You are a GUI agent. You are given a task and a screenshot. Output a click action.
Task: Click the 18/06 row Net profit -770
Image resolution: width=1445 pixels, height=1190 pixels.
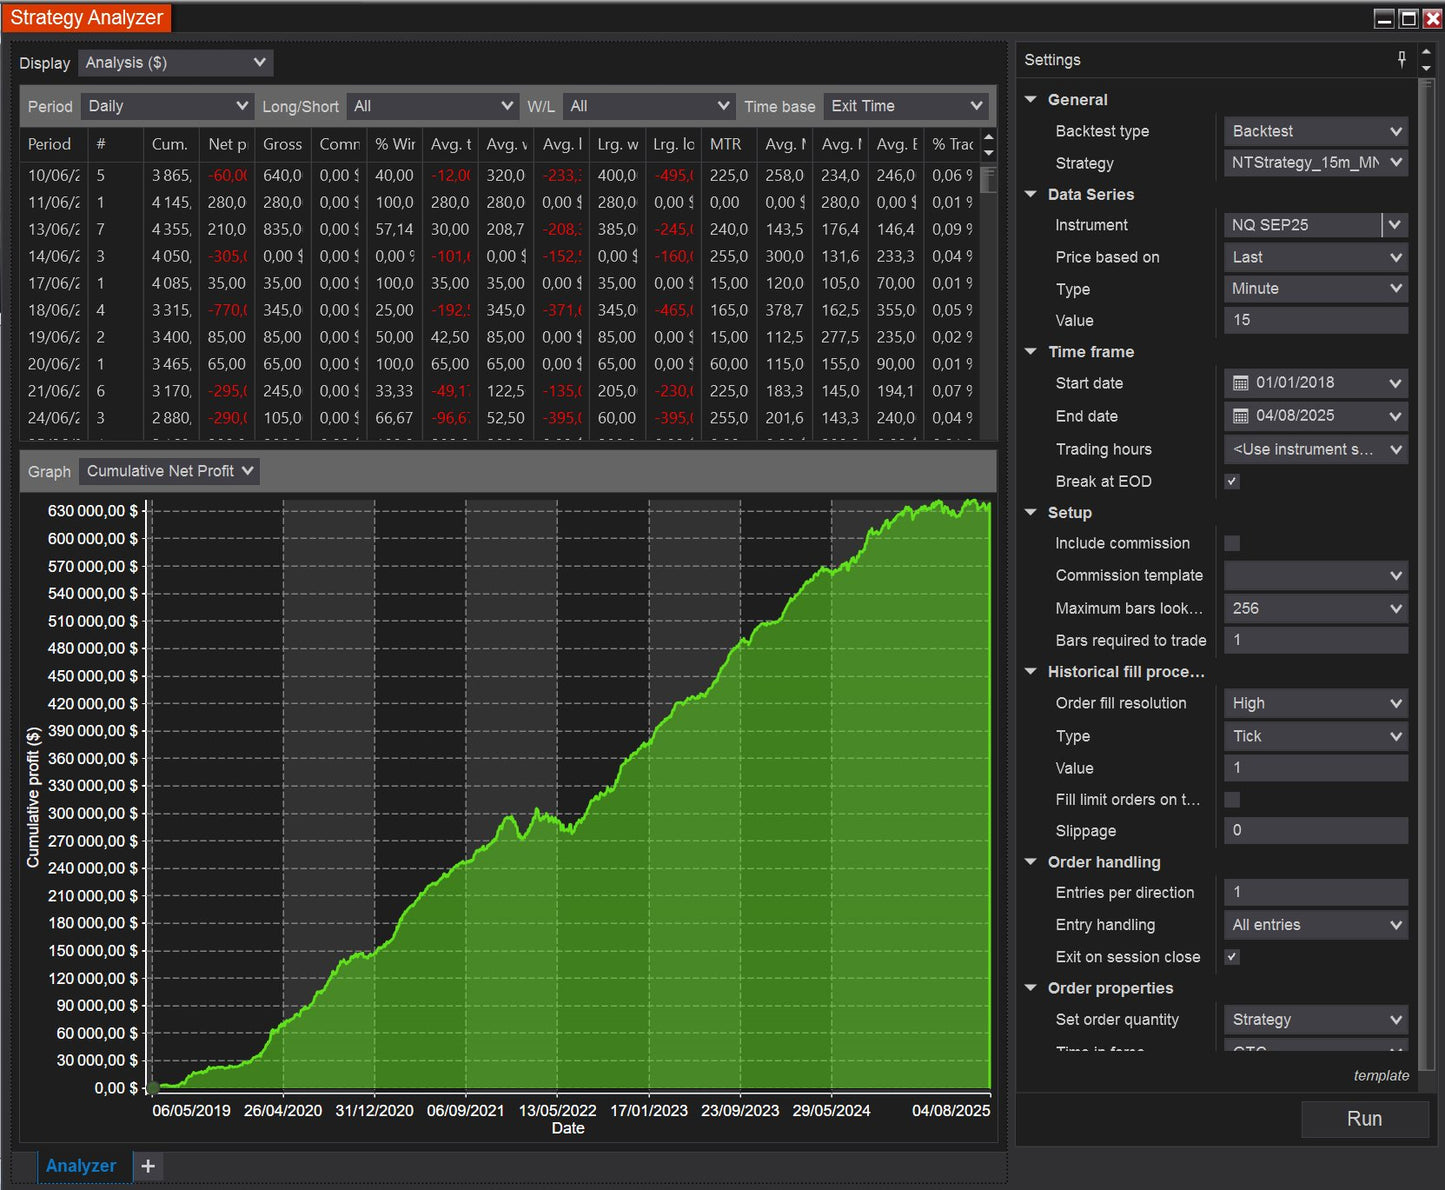[228, 310]
